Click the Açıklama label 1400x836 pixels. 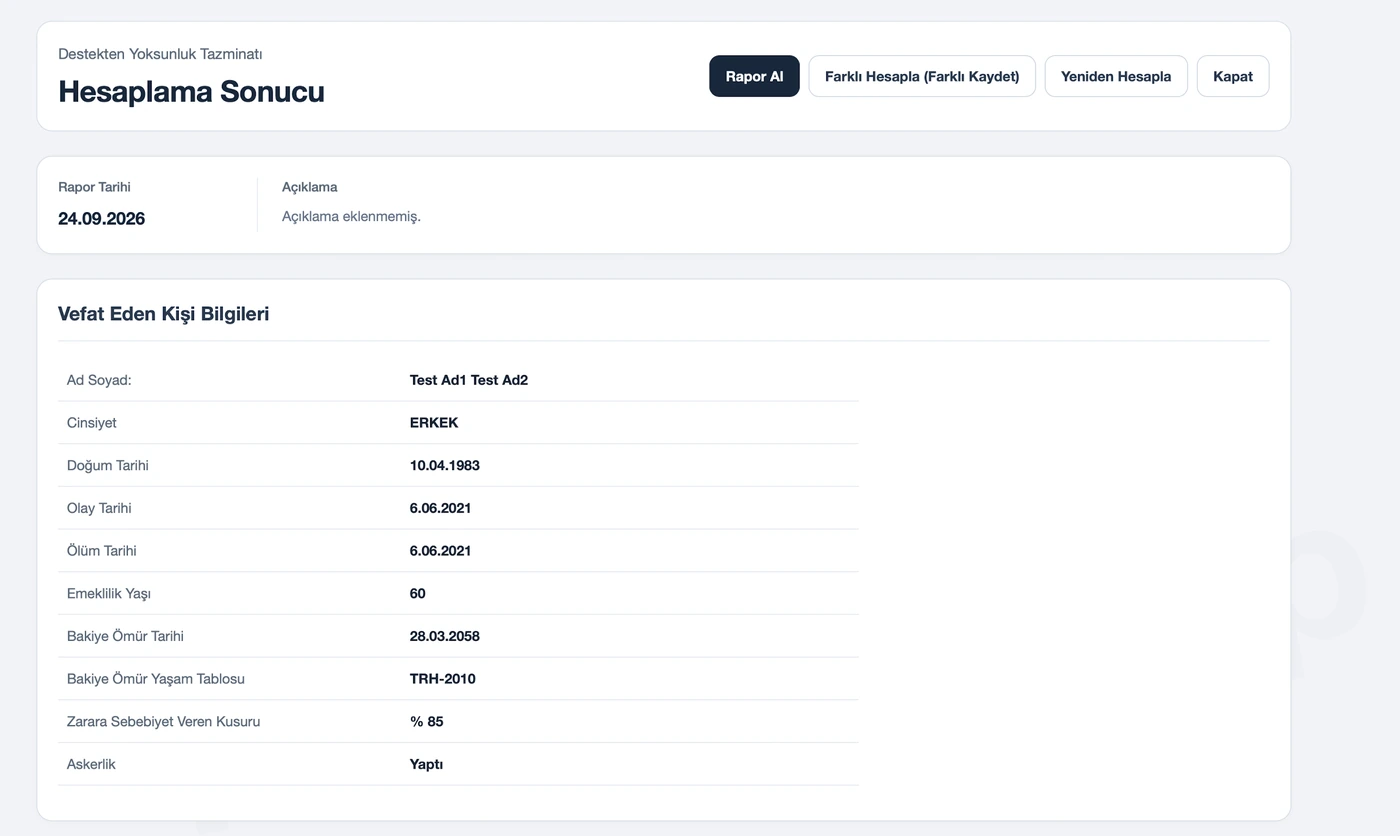click(309, 187)
